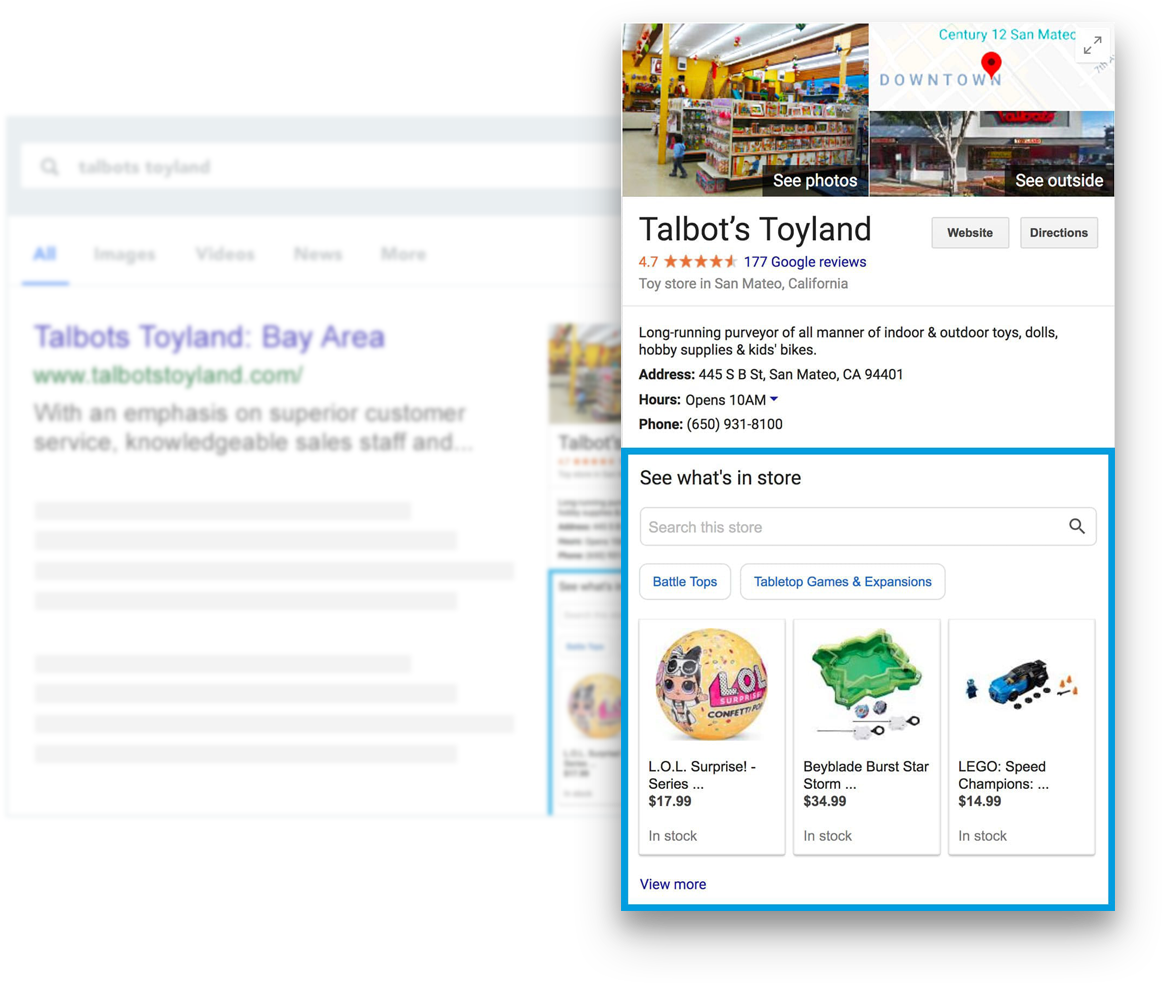The image size is (1162, 983).
Task: Click the $34.99 price text
Action: tap(825, 801)
